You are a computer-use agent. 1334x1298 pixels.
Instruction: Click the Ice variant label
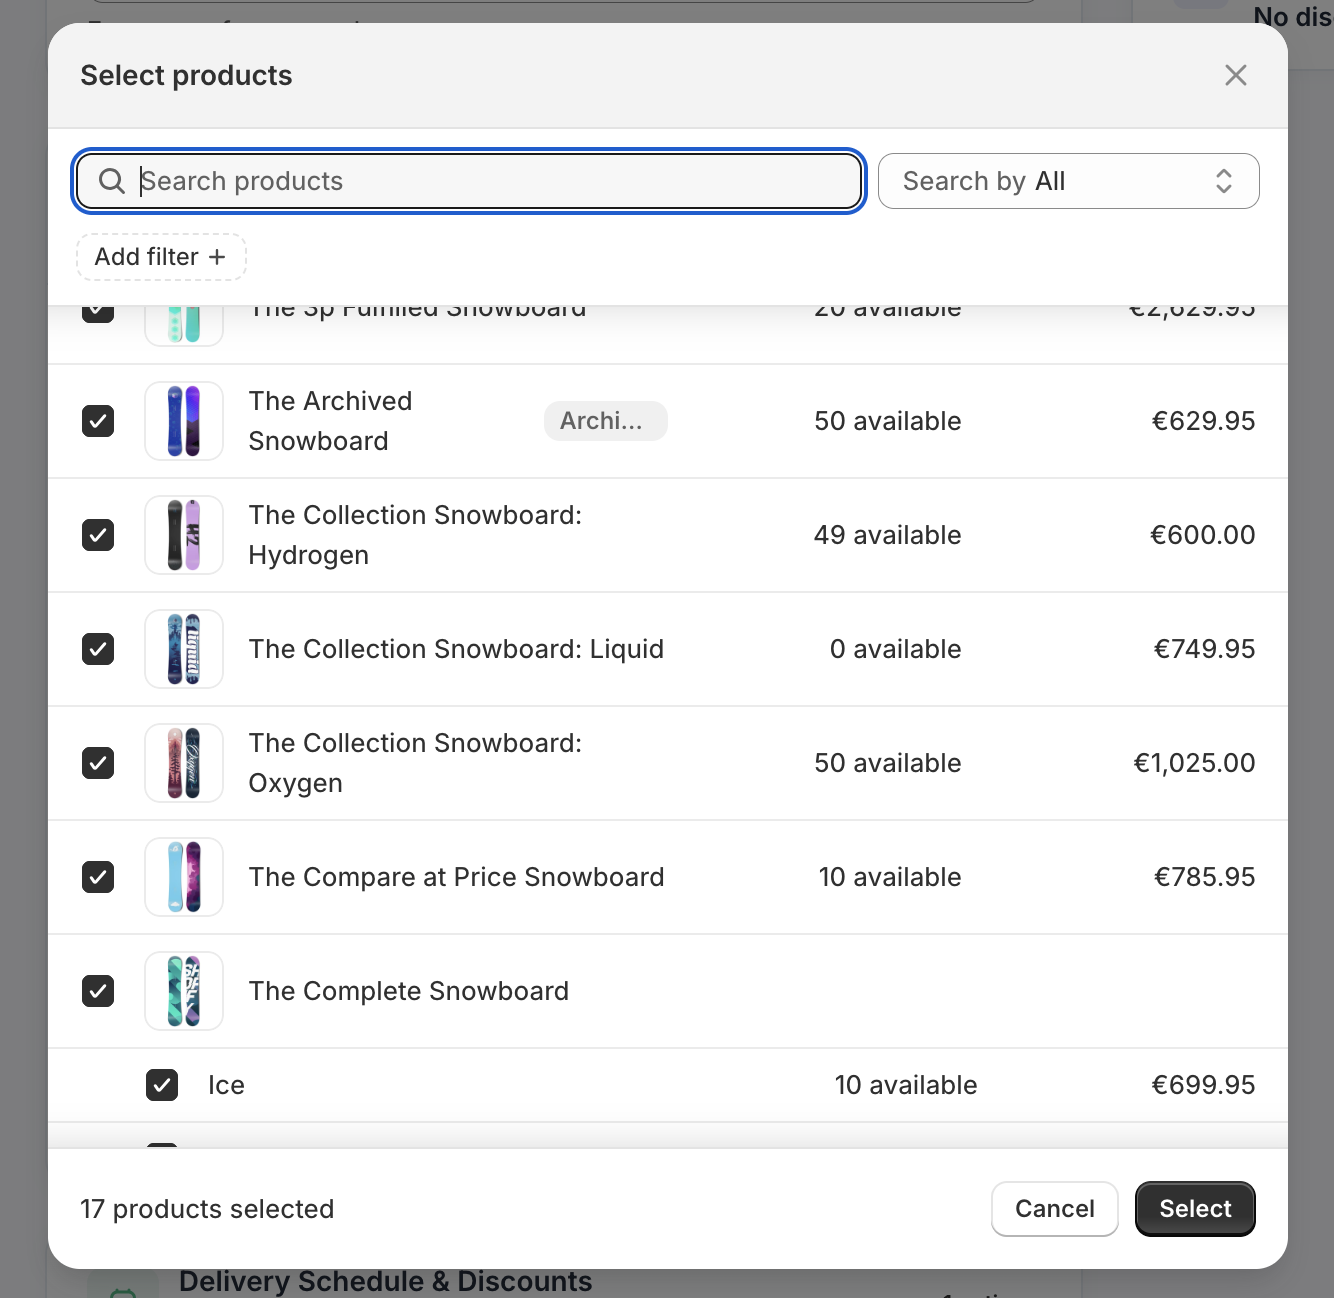pyautogui.click(x=227, y=1085)
